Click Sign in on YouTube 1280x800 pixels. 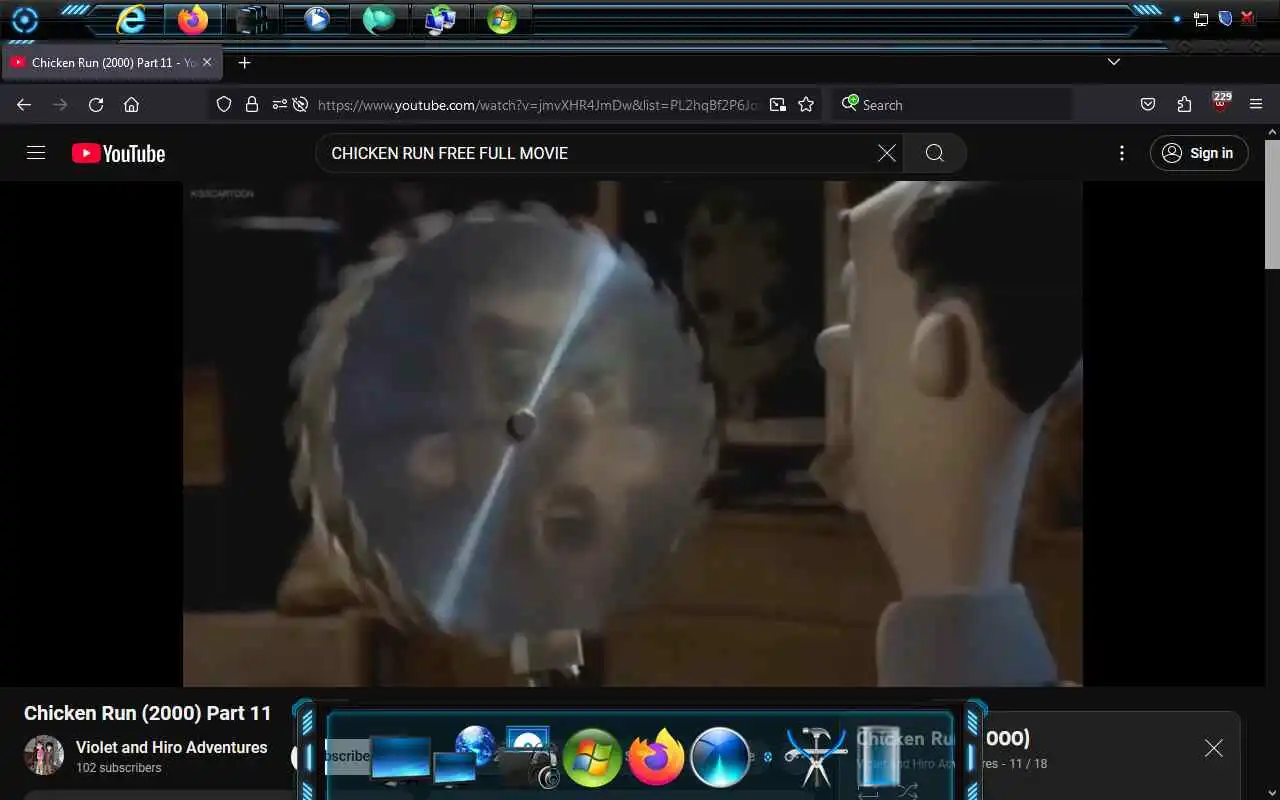[x=1199, y=153]
